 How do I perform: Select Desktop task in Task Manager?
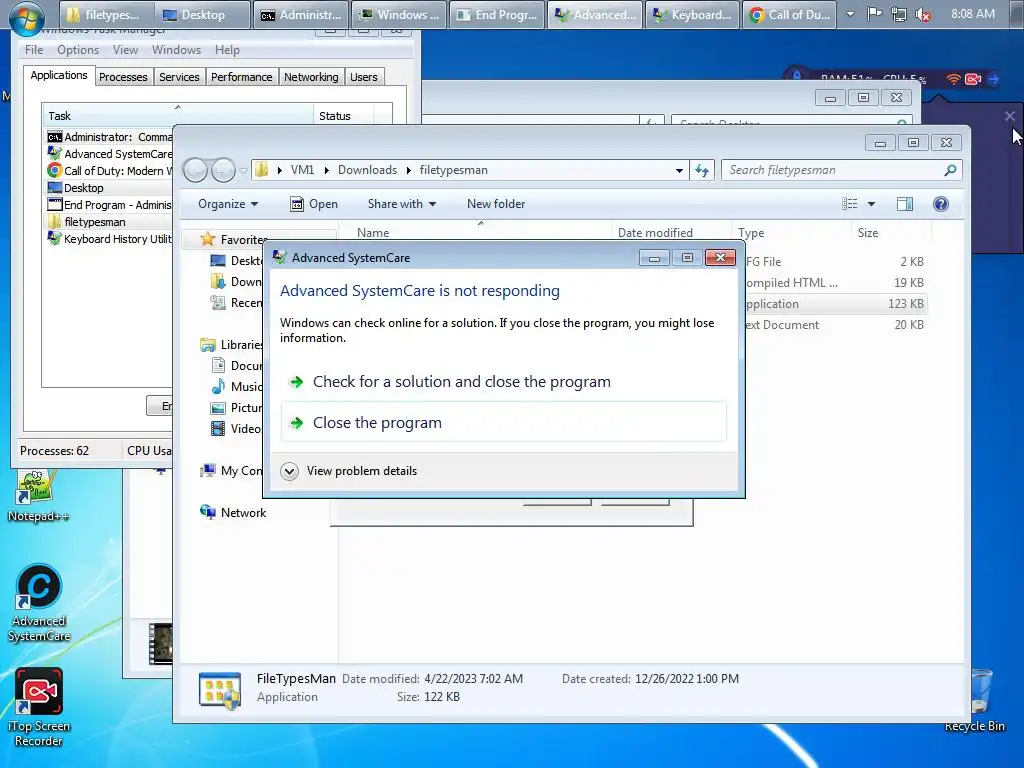point(109,188)
